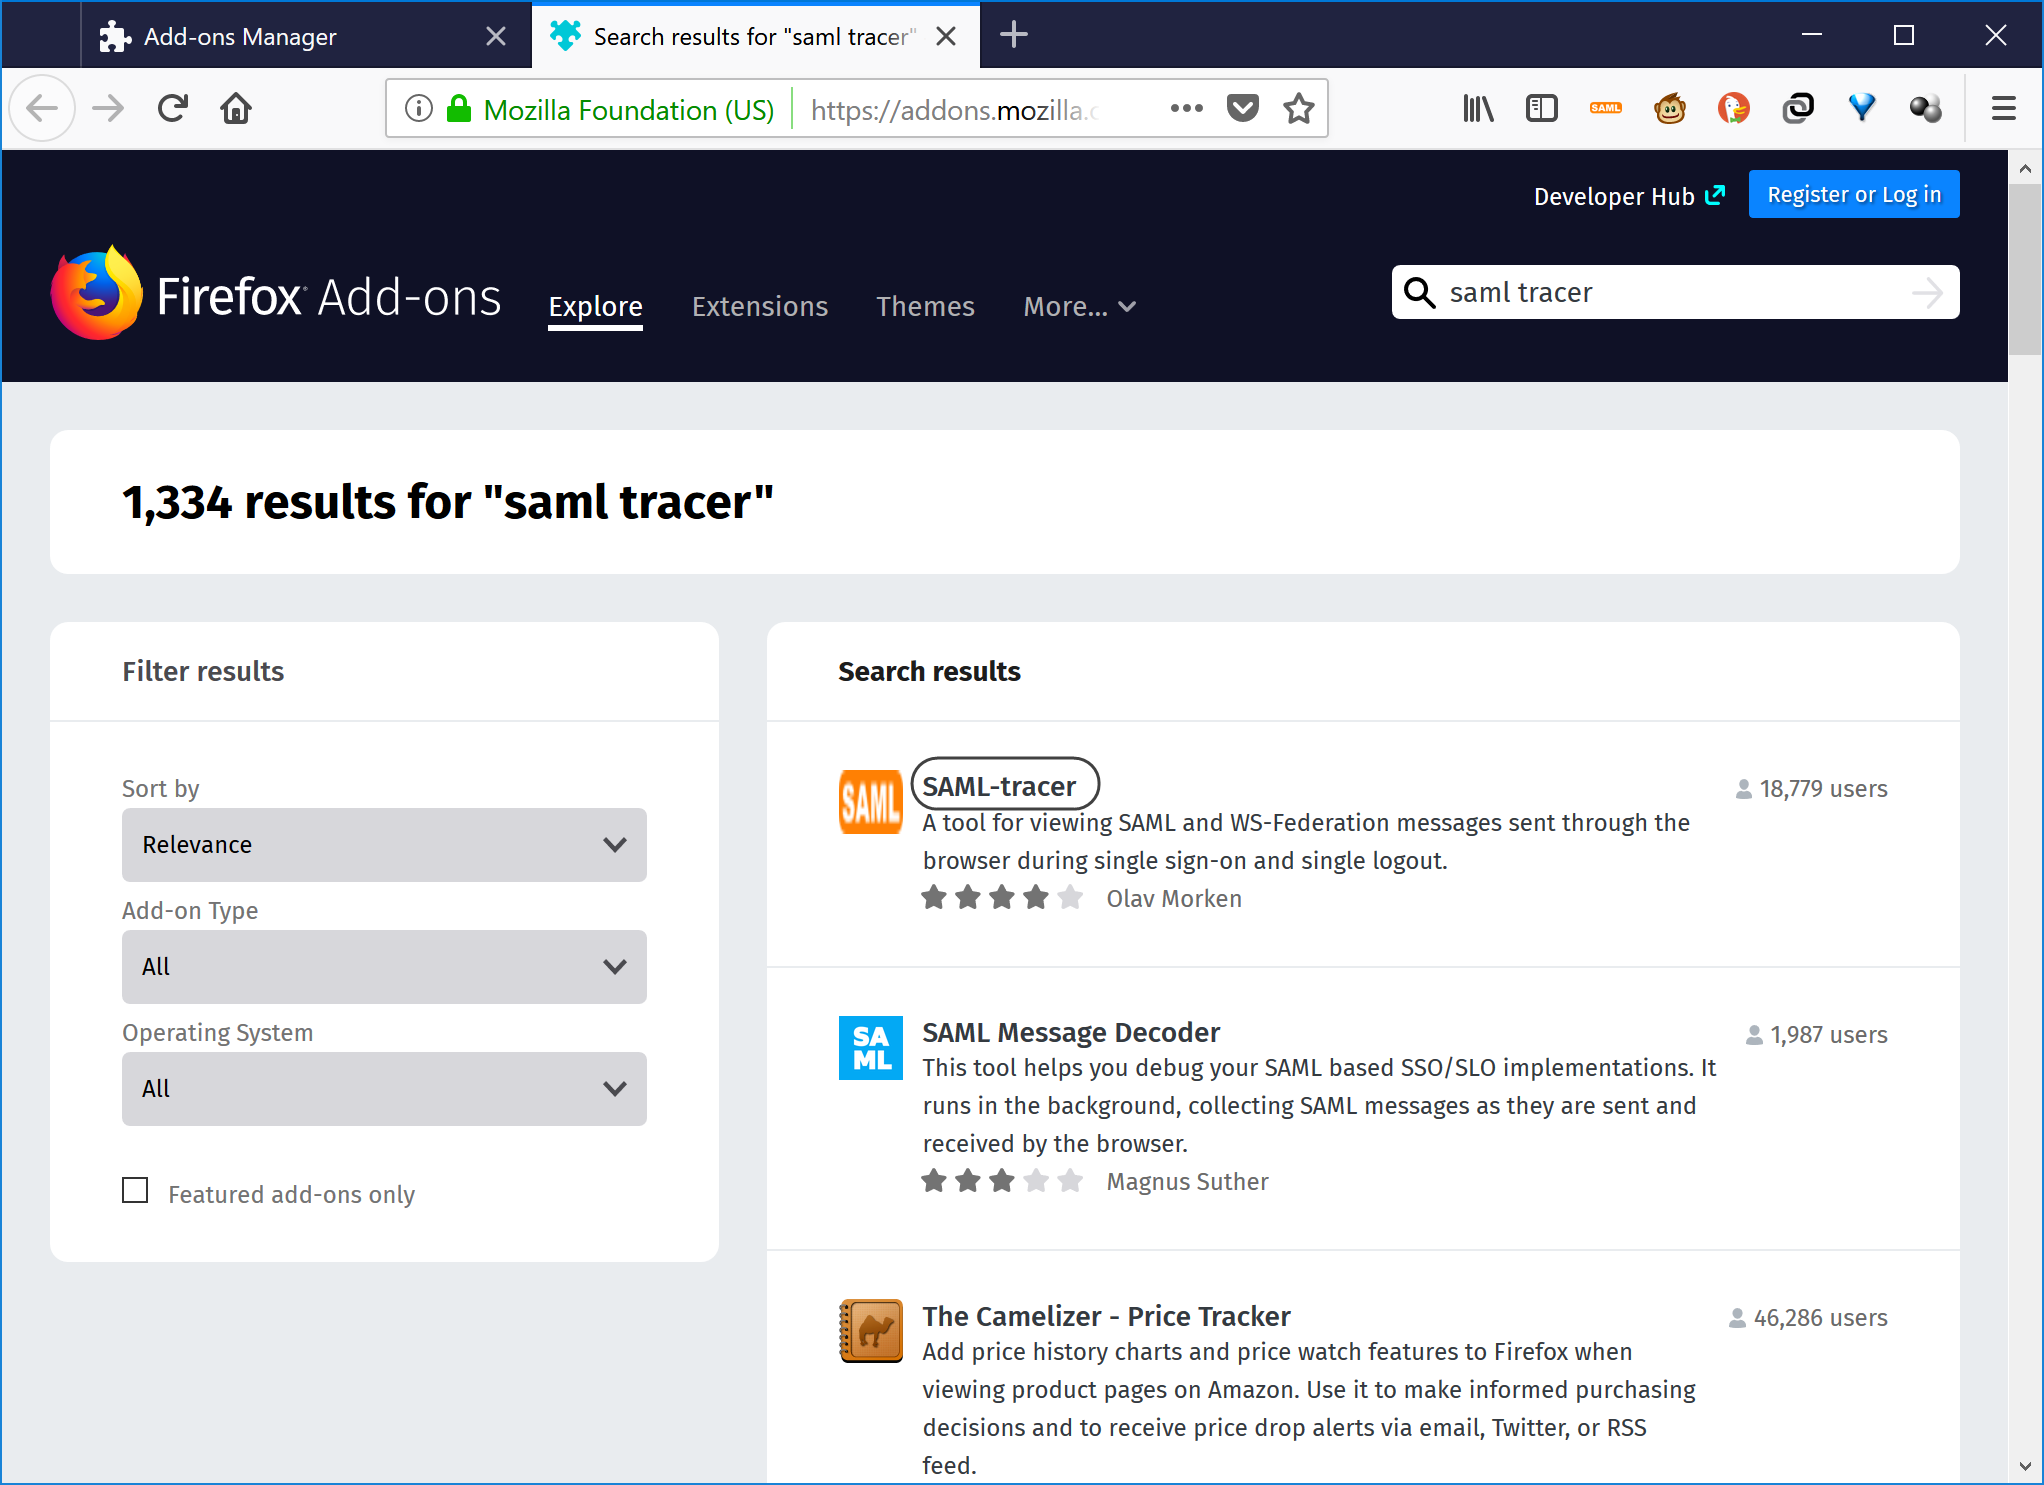Toggle the Extensions tab filter
This screenshot has width=2044, height=1485.
(760, 306)
